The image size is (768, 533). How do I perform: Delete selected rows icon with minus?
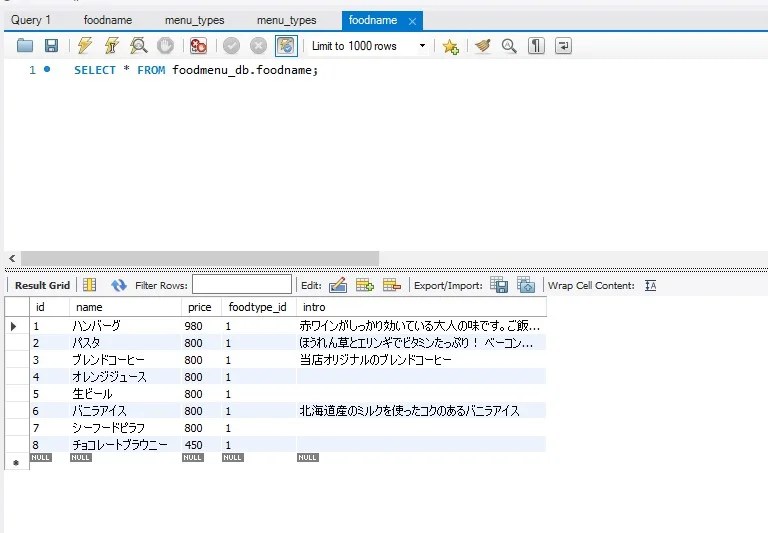pos(392,285)
